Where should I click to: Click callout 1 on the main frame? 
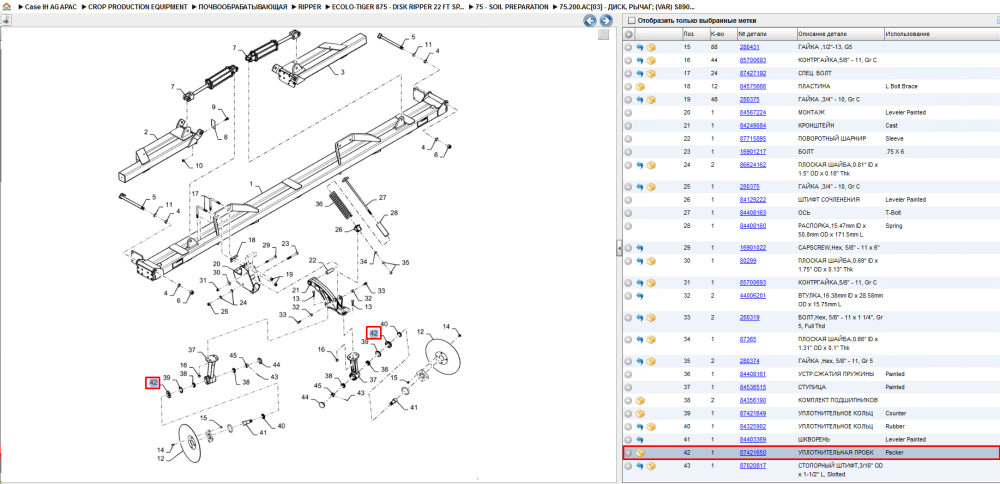click(x=252, y=184)
